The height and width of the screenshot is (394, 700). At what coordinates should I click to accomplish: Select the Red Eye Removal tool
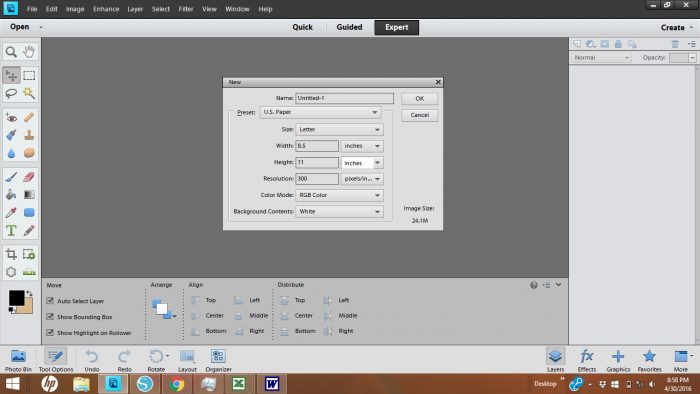(11, 117)
